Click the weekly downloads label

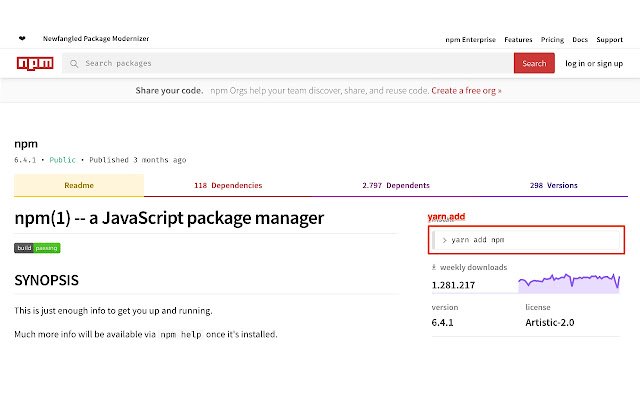pos(473,267)
